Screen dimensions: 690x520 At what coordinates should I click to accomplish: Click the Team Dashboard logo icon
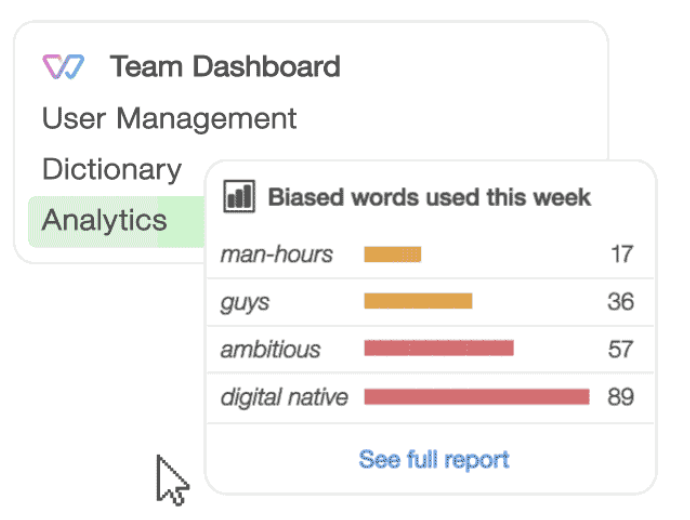(63, 67)
